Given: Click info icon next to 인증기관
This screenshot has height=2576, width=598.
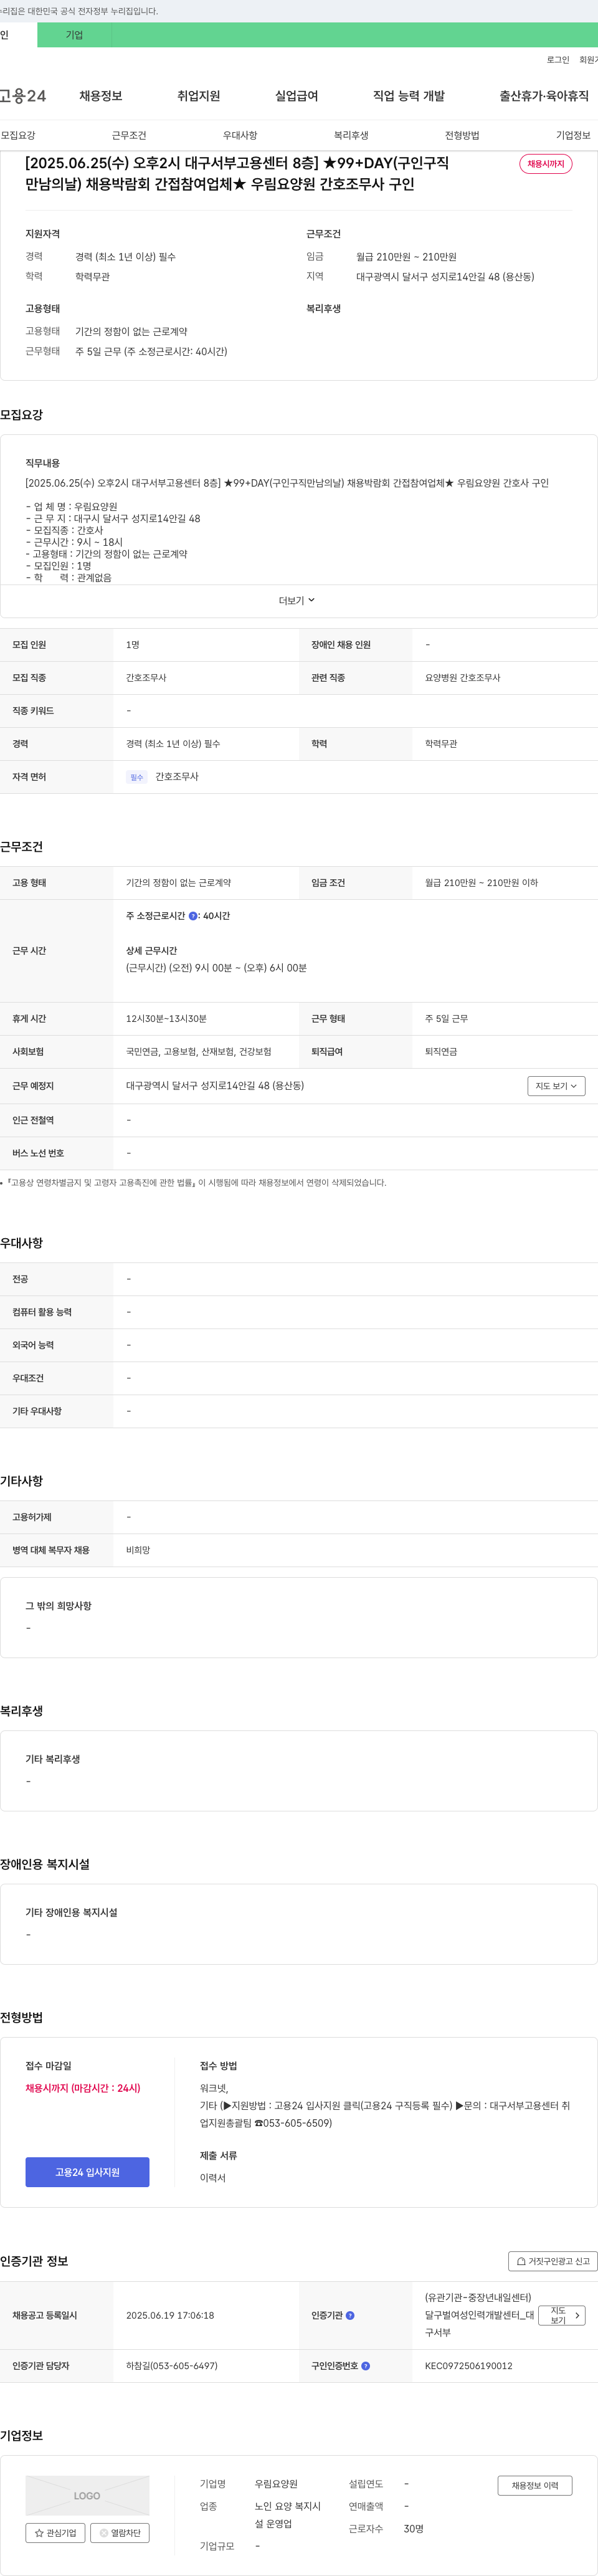Looking at the screenshot, I should point(350,2315).
